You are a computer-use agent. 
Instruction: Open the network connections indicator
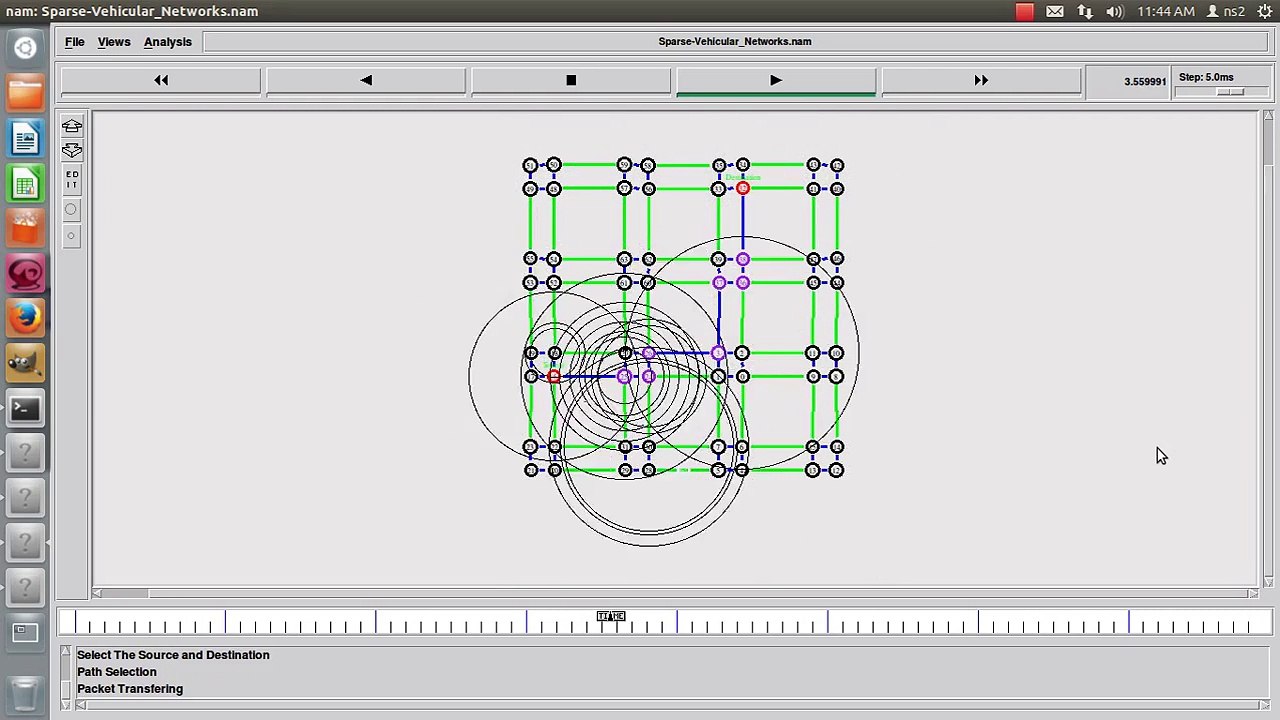click(1085, 12)
